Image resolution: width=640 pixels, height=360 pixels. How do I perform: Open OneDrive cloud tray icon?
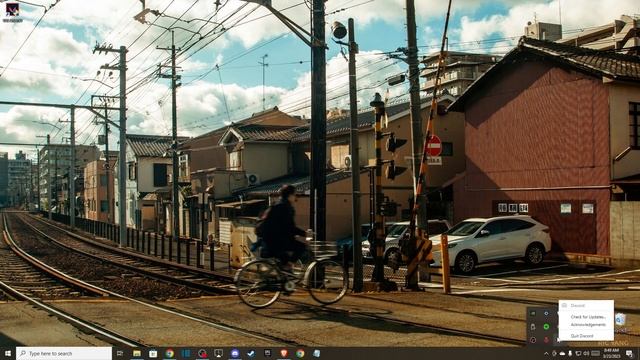click(x=562, y=353)
